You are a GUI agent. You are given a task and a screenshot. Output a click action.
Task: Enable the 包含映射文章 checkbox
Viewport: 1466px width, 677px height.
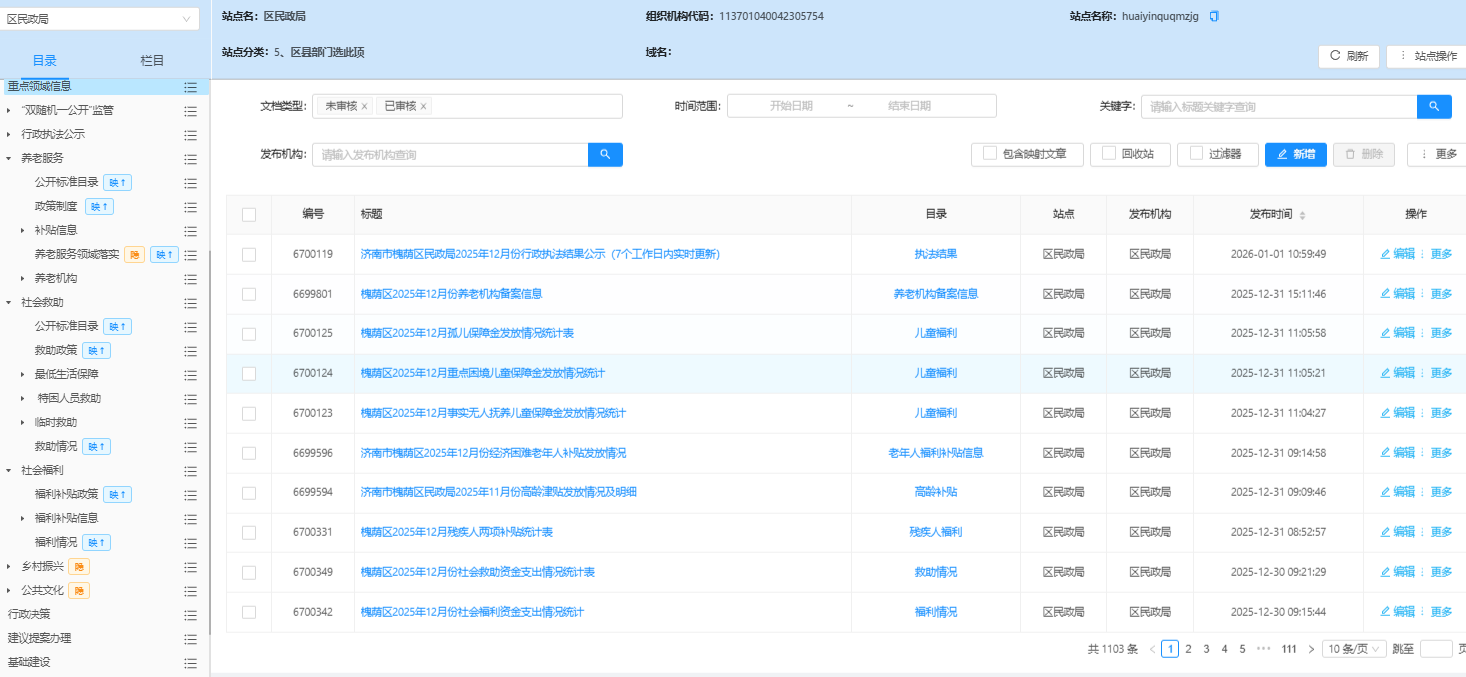click(x=990, y=154)
